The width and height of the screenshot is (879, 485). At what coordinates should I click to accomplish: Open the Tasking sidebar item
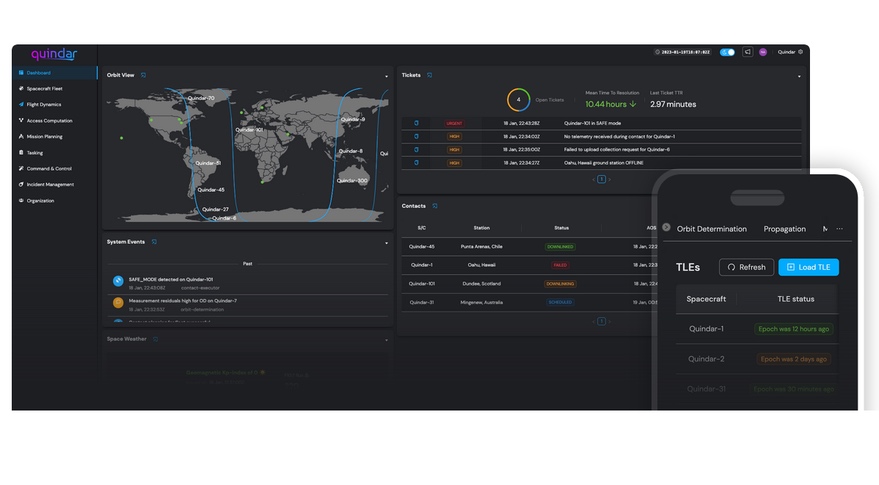(x=34, y=153)
